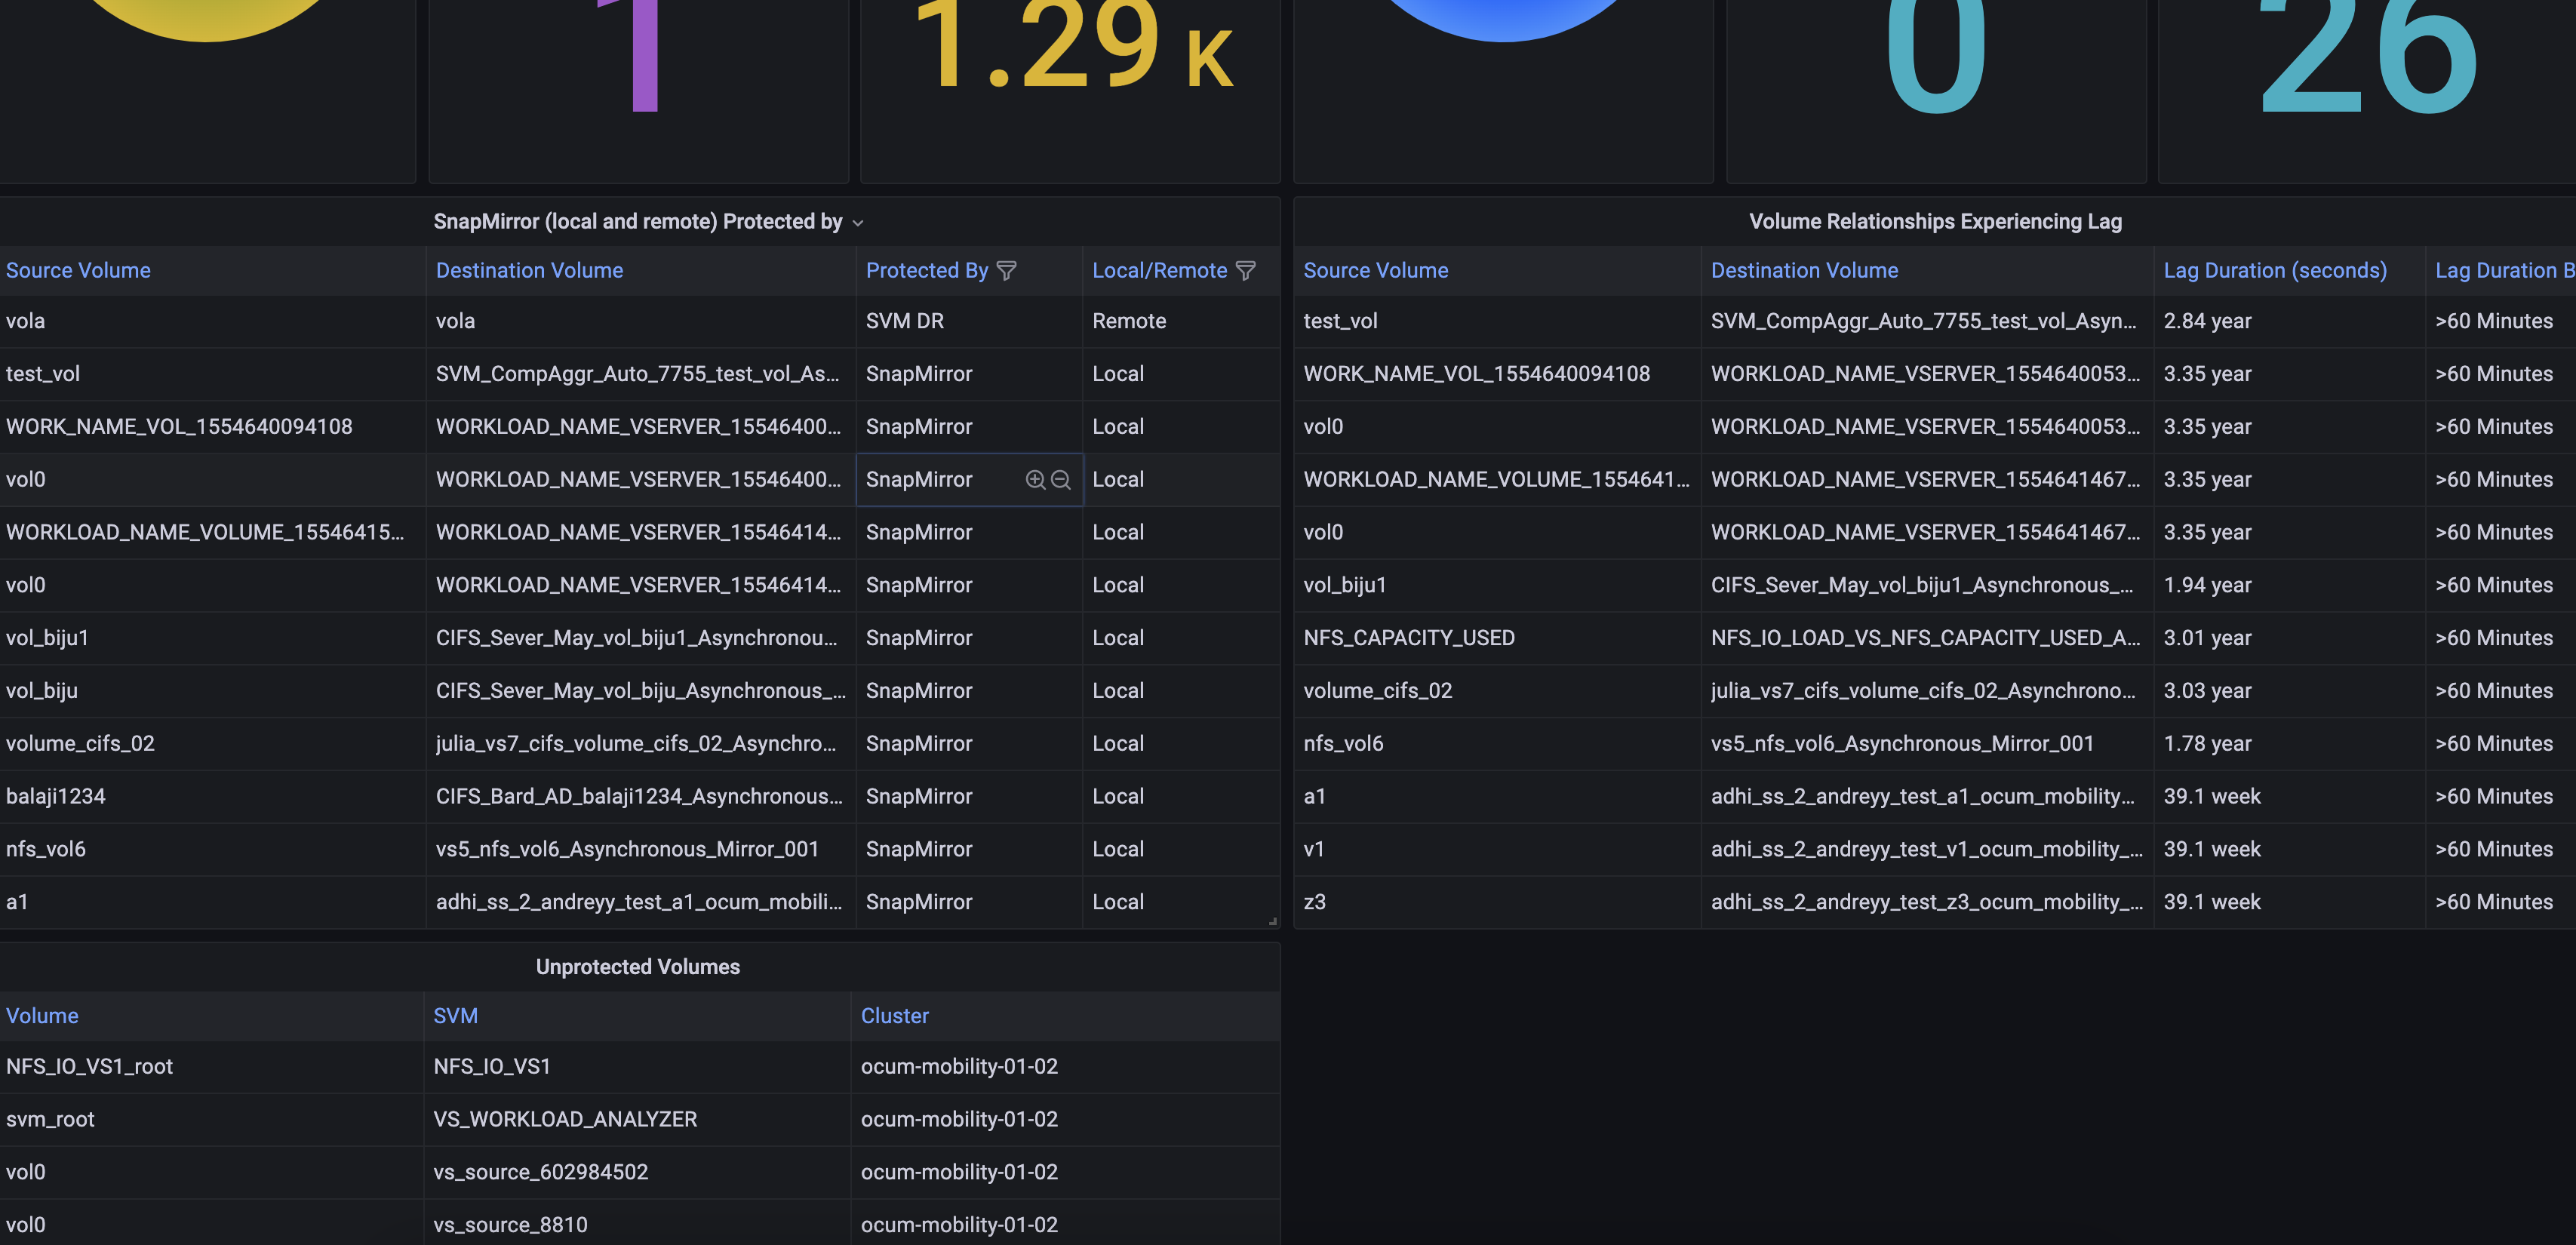Expand the SnapMirror panel title dropdown chevron
Image resolution: width=2576 pixels, height=1245 pixels.
pos(858,222)
